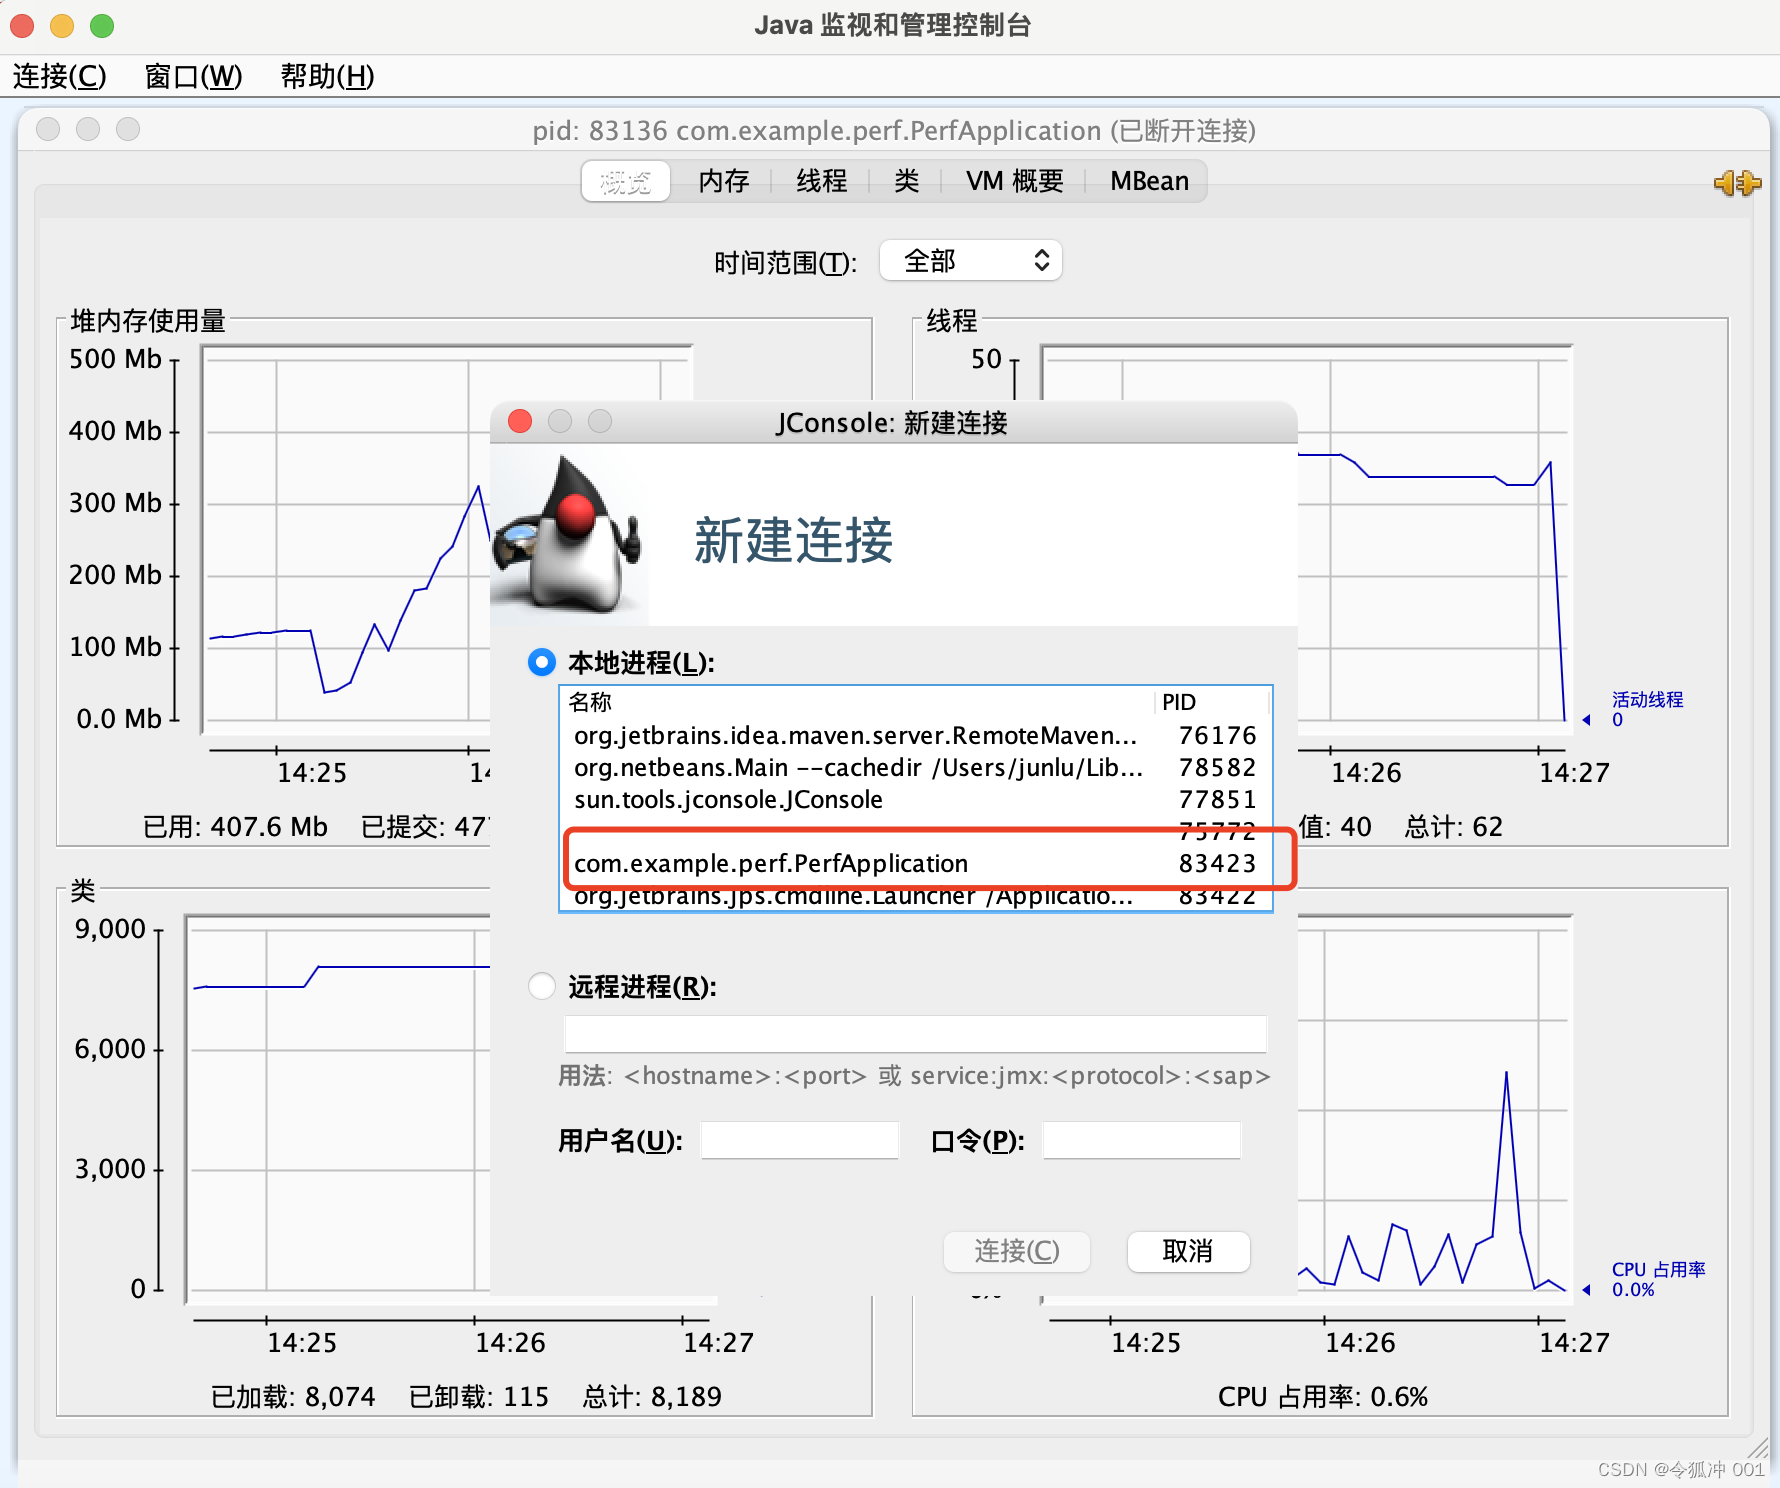Select the sun.tools.jconsole.JConsole process row
Image resolution: width=1780 pixels, height=1488 pixels.
915,799
